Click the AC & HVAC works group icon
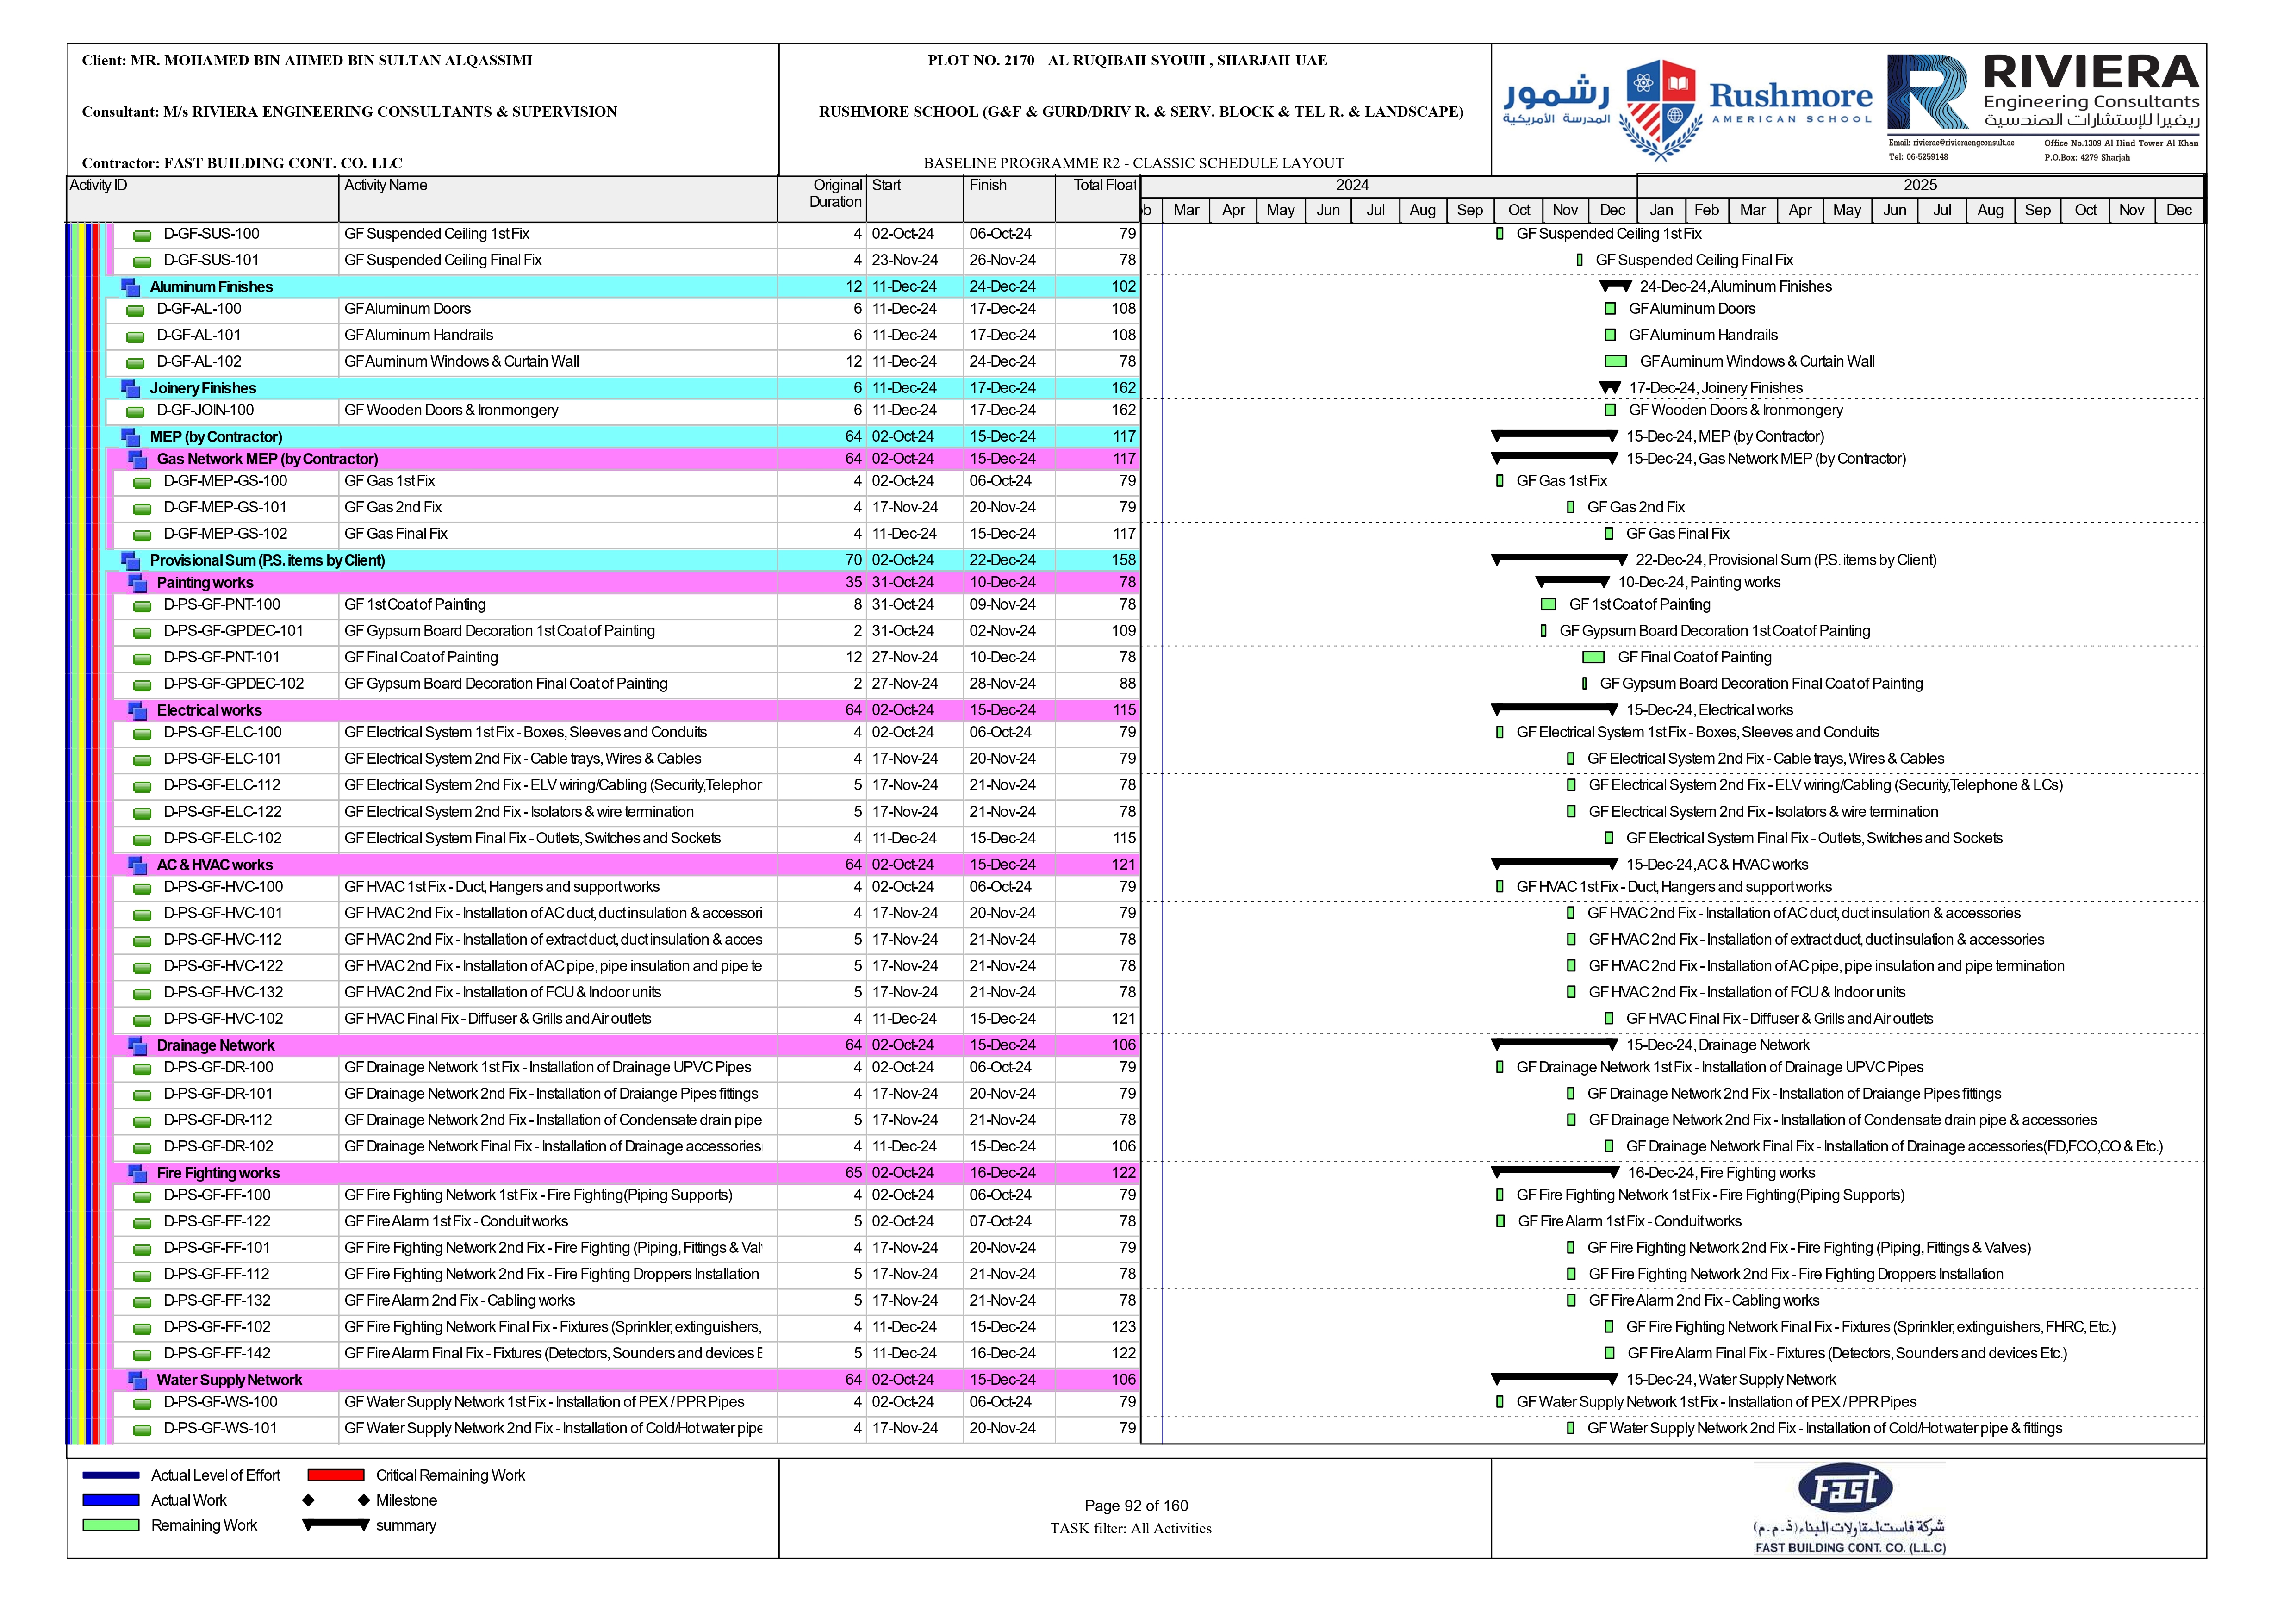The image size is (2296, 1624). [137, 865]
